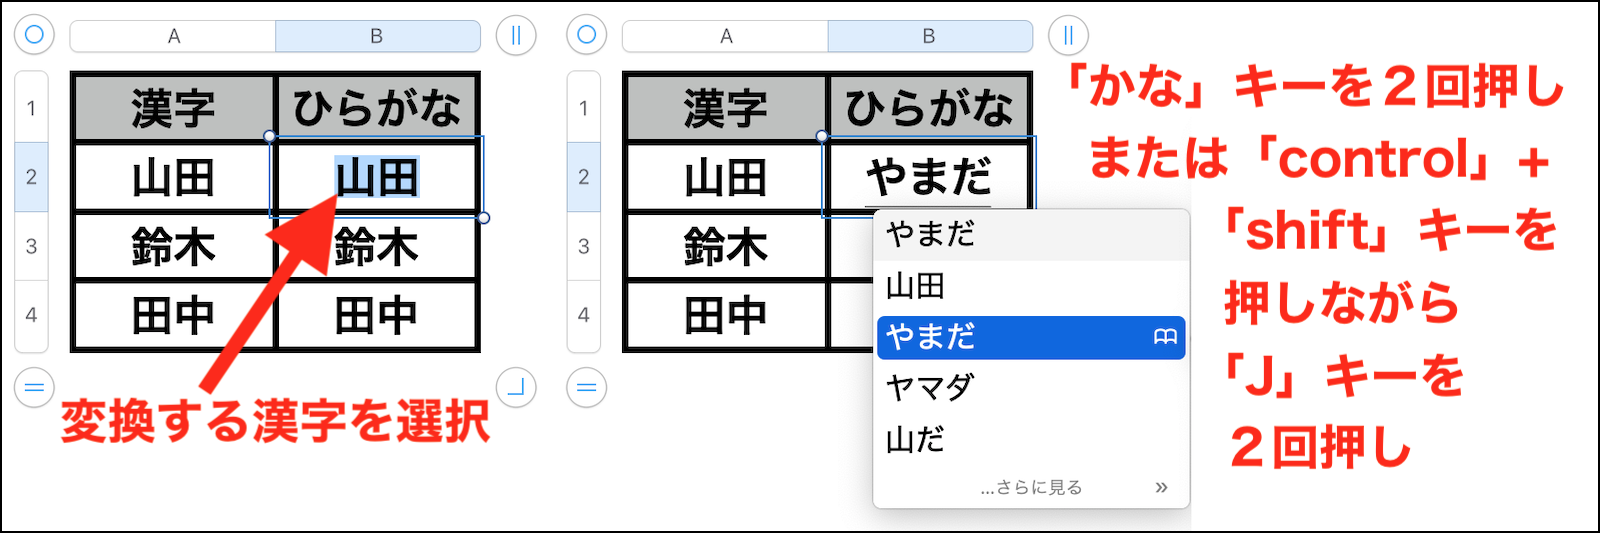This screenshot has width=1600, height=533.
Task: Choose the 山田 kanji conversion candidate
Action: point(915,286)
